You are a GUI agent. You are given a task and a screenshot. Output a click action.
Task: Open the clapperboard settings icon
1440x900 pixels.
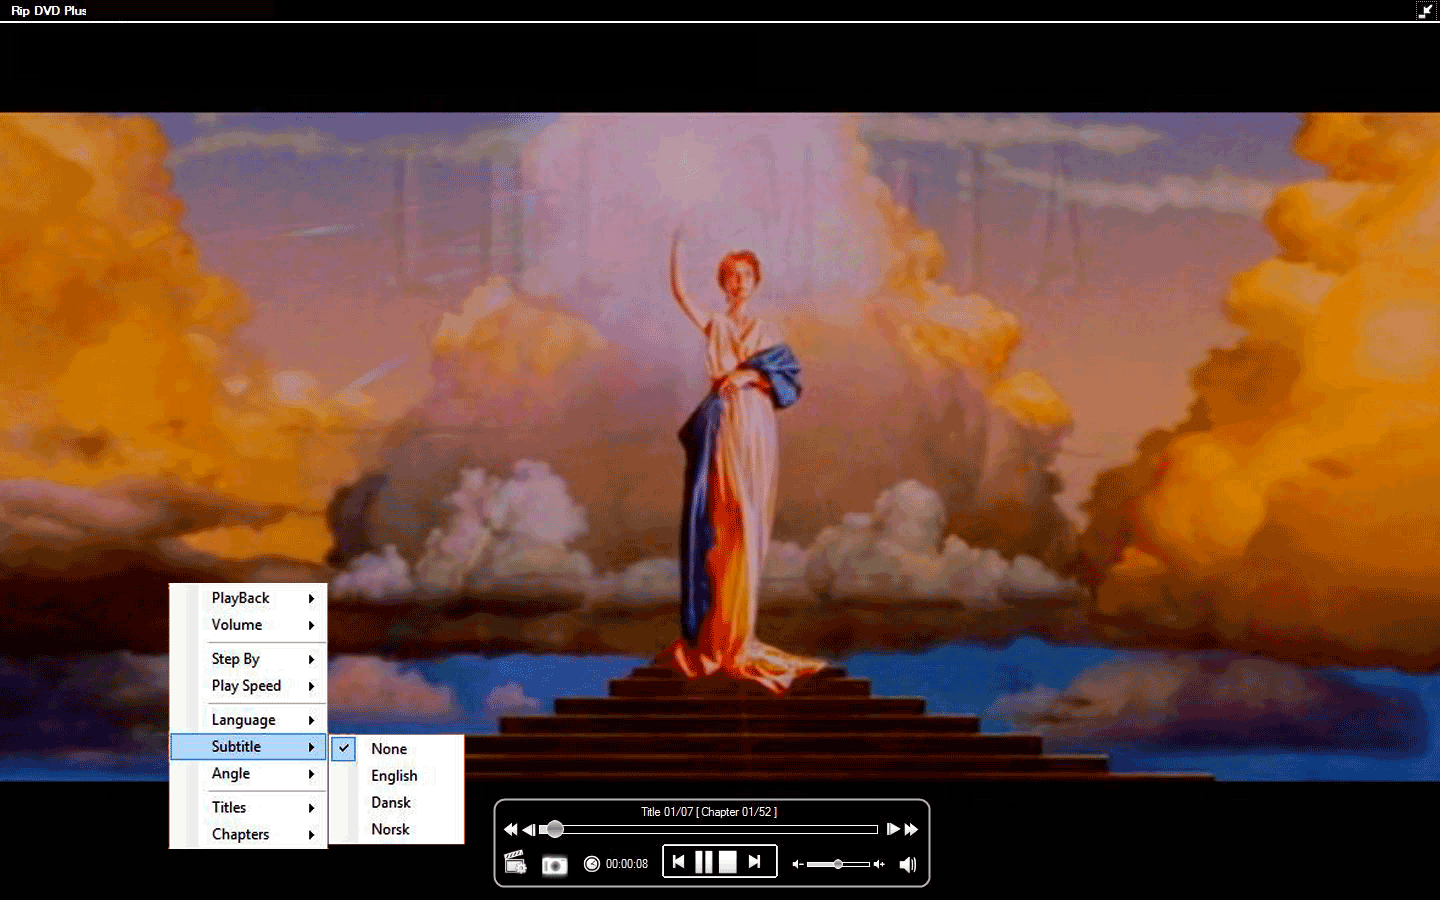515,863
